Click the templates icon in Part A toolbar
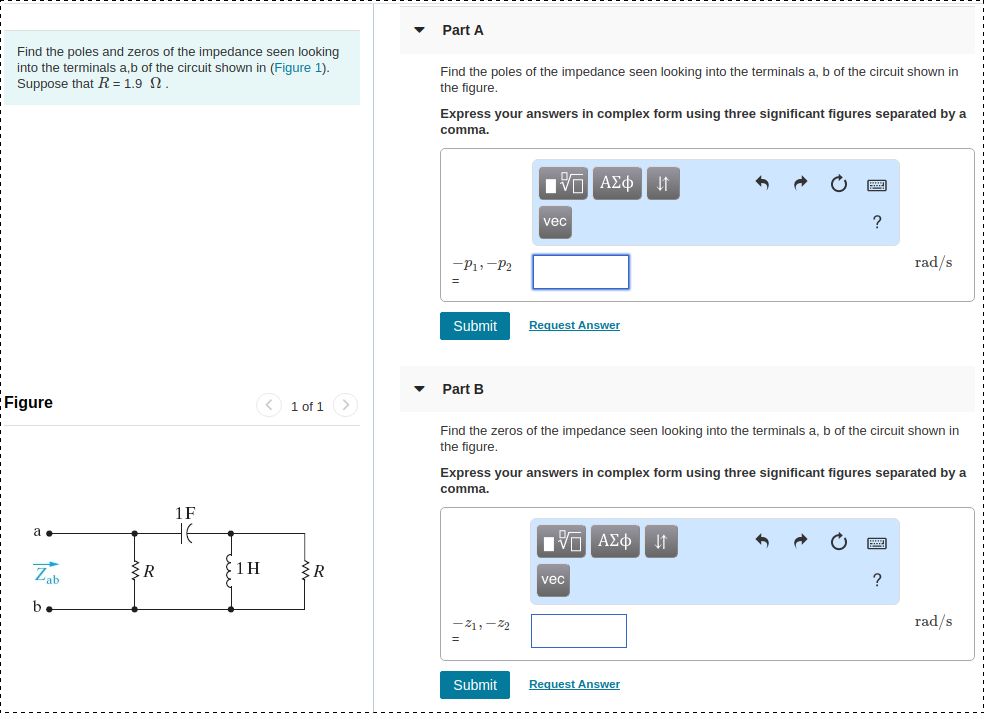This screenshot has width=984, height=713. (563, 184)
